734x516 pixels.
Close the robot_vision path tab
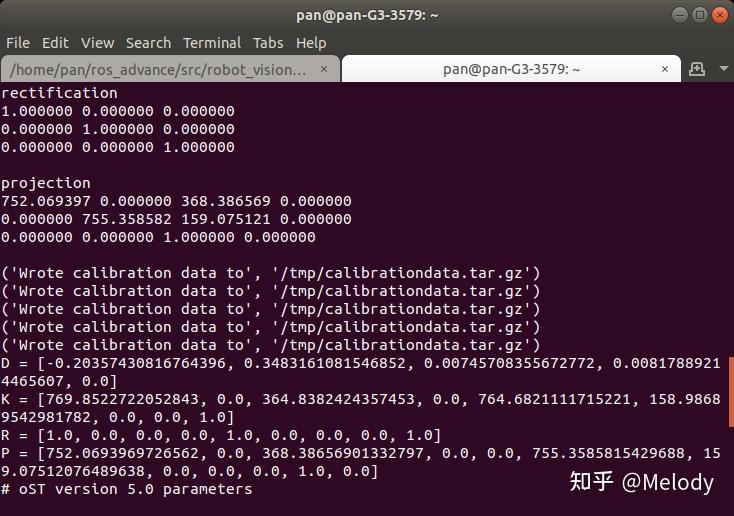click(324, 69)
